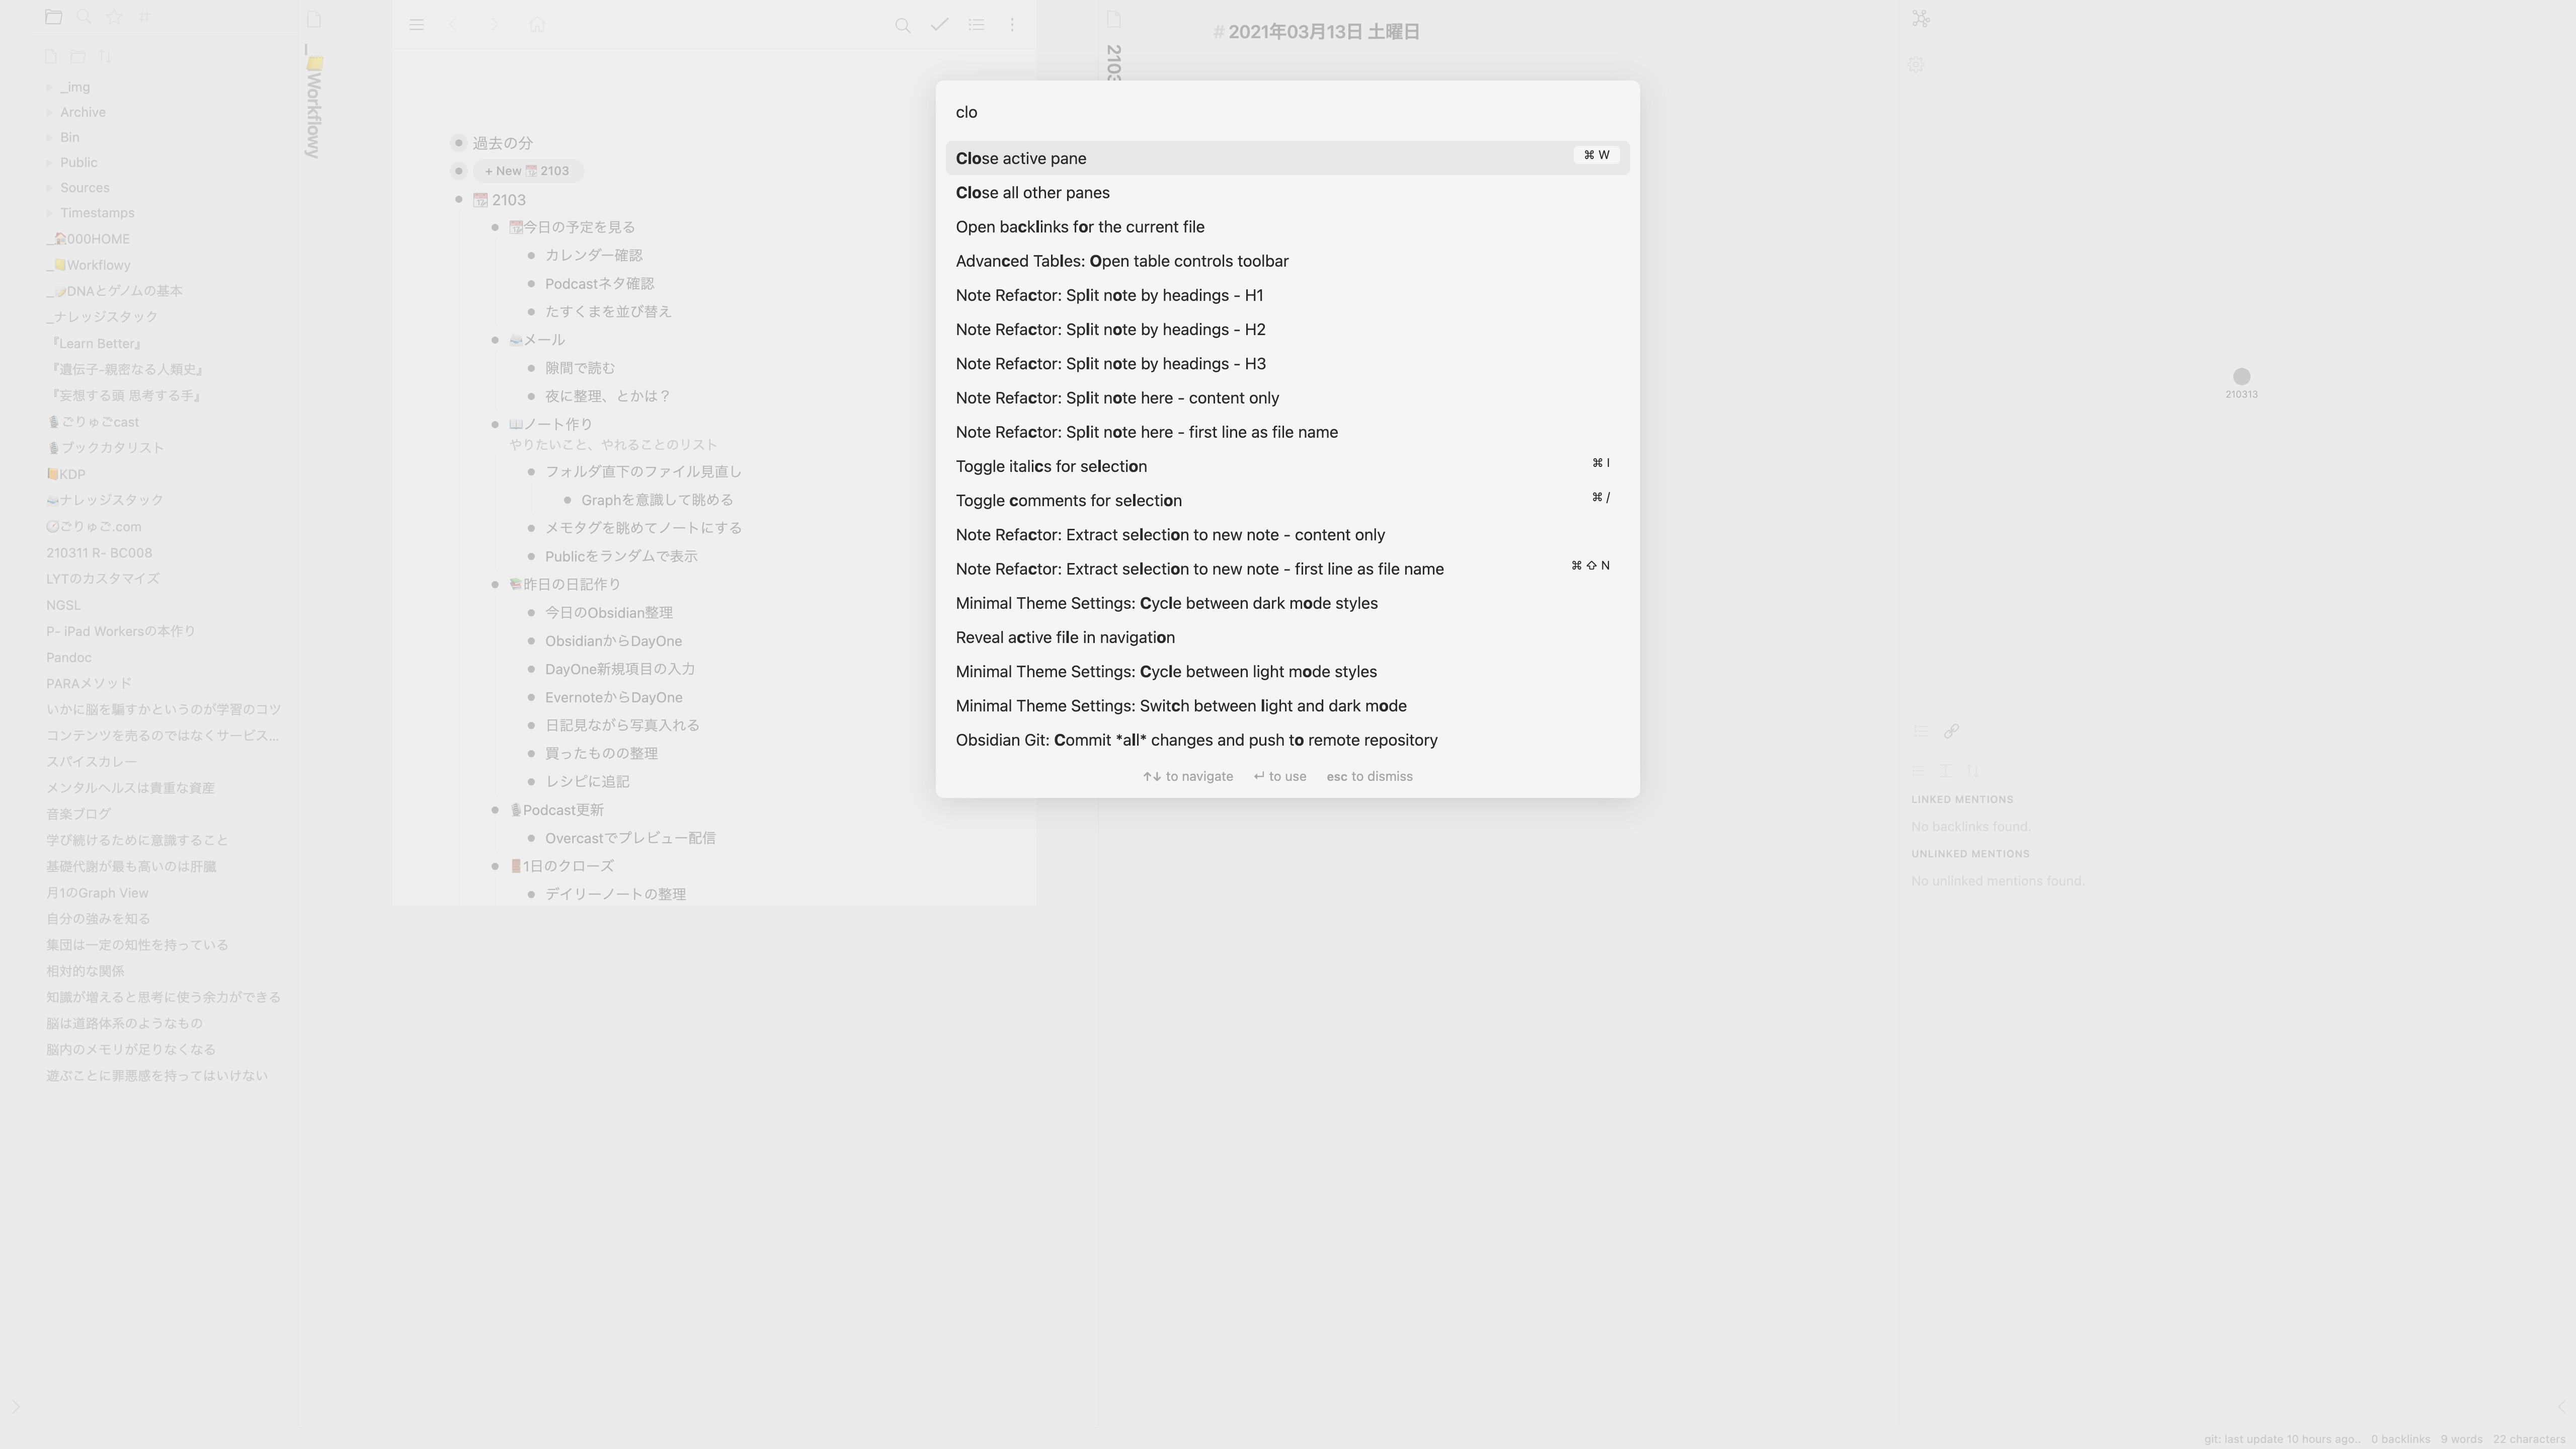Change sort order with the arrows icon
The image size is (2576, 1449).
(x=105, y=57)
